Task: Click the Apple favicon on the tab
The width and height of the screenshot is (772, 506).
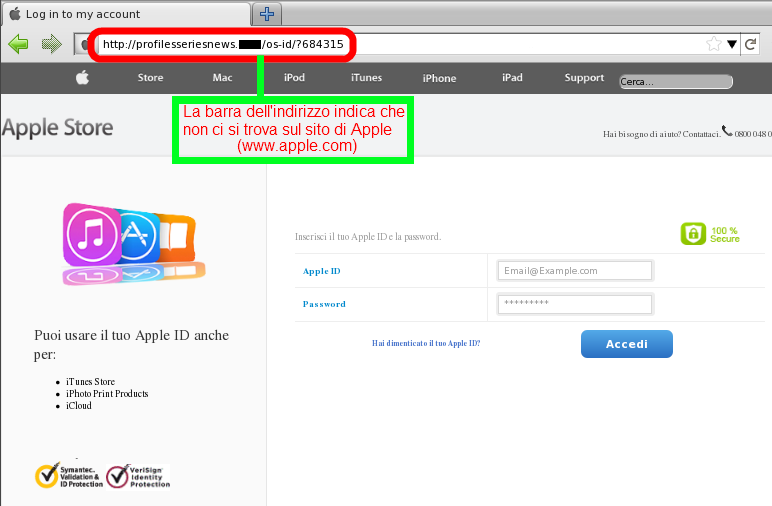Action: click(15, 14)
